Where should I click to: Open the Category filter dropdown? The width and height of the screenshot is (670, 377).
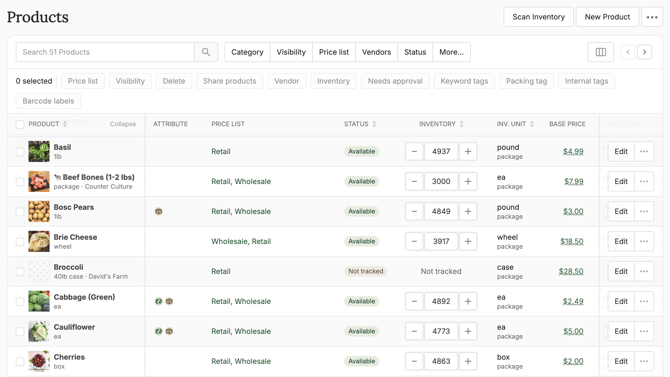(247, 52)
